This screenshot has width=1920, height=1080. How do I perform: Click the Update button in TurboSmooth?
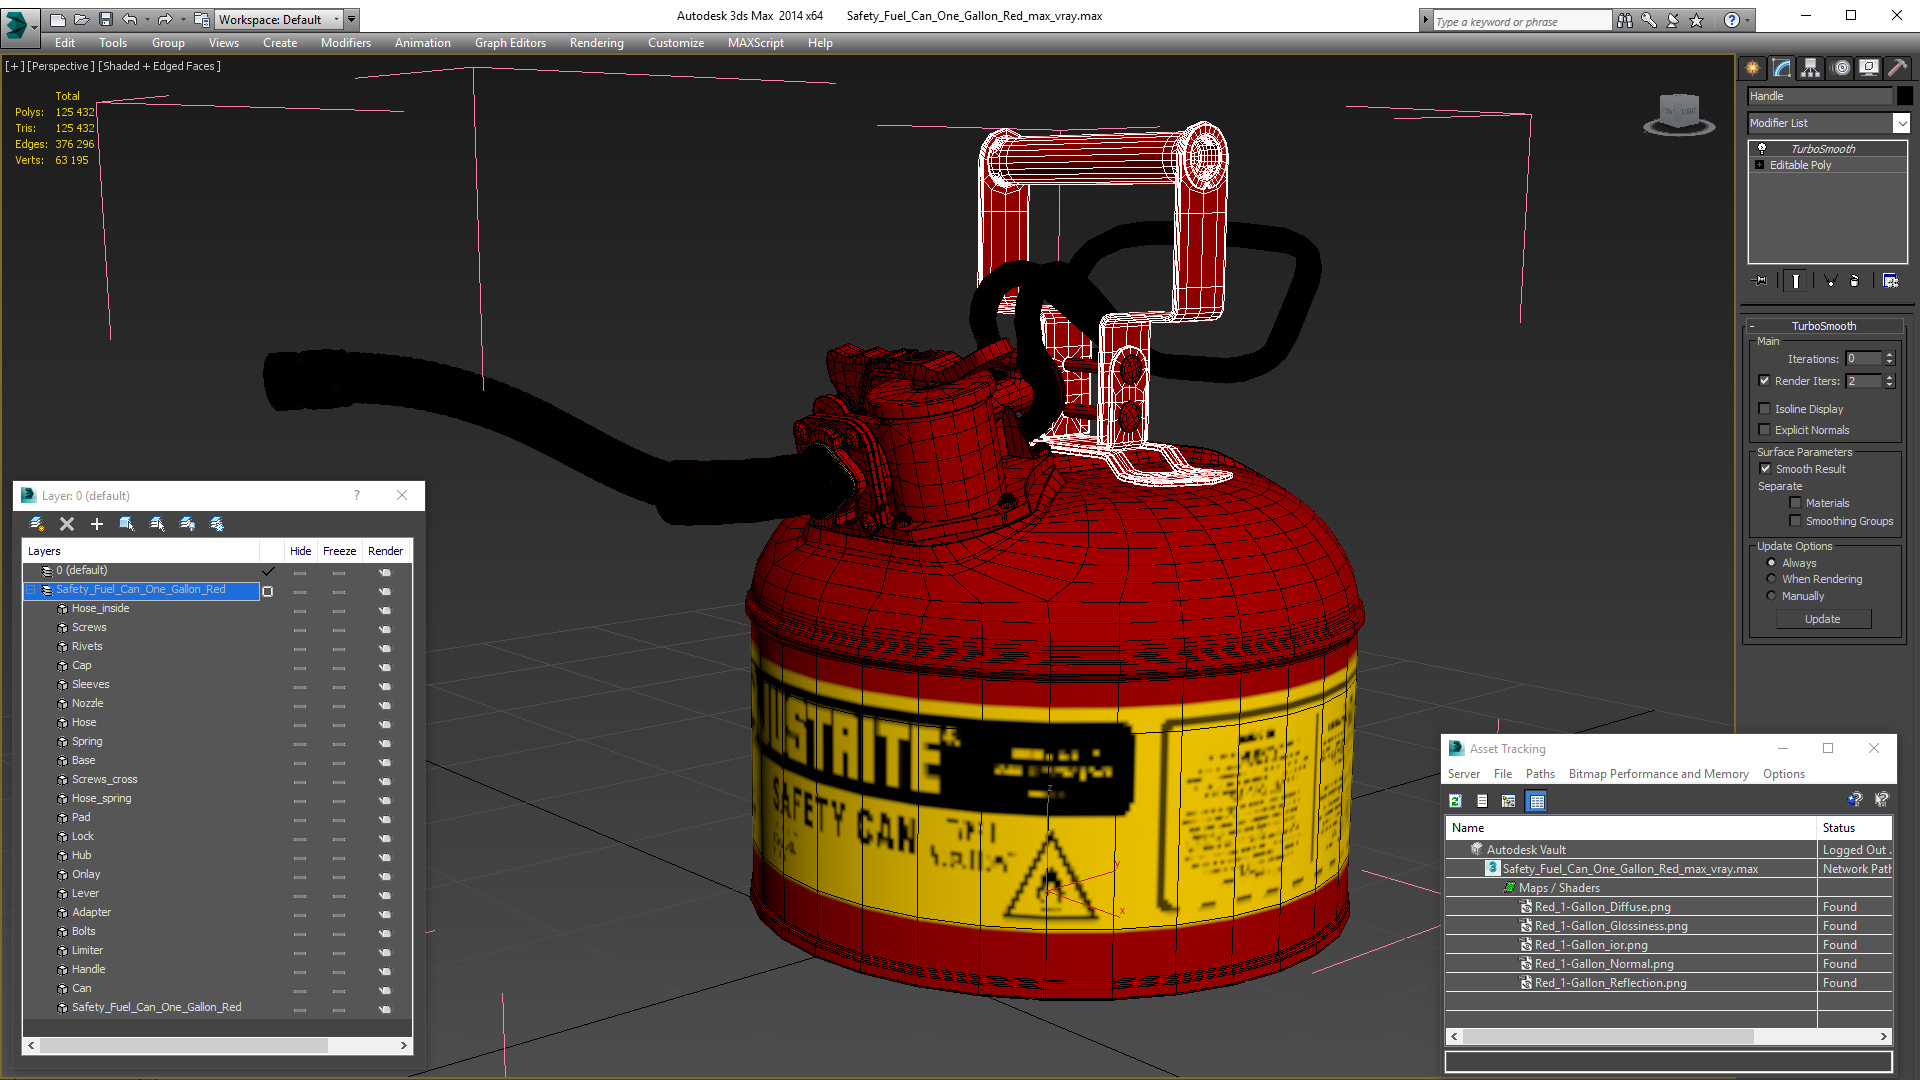[1822, 619]
